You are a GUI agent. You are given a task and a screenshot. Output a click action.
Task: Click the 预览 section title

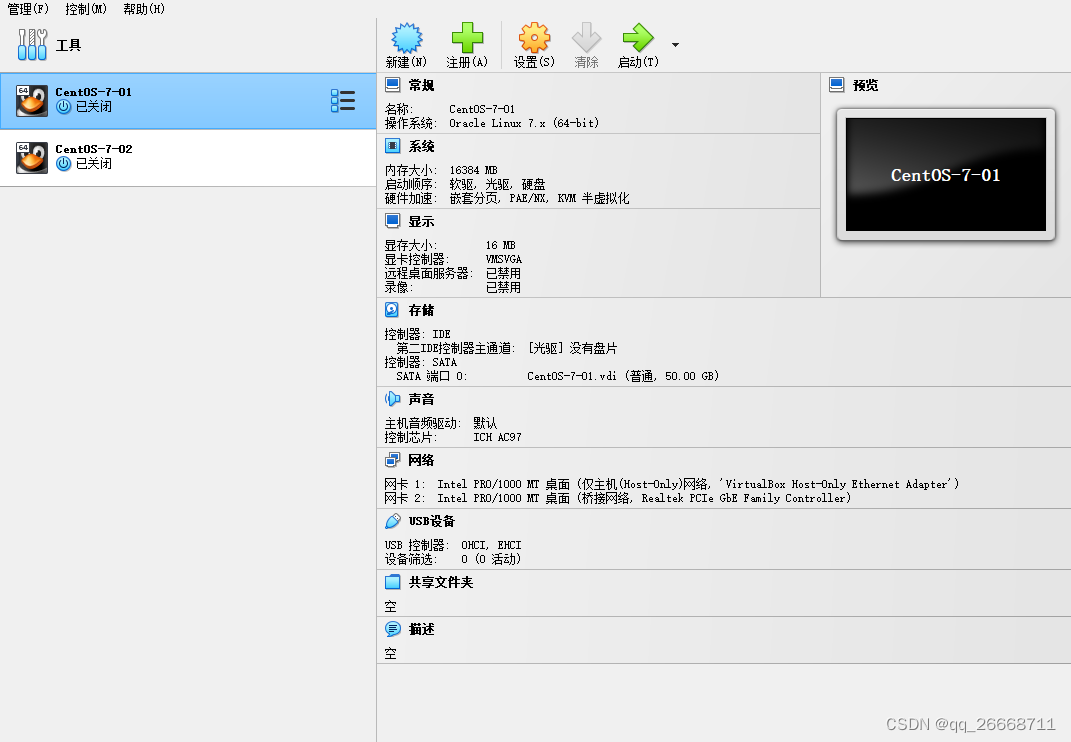point(865,85)
